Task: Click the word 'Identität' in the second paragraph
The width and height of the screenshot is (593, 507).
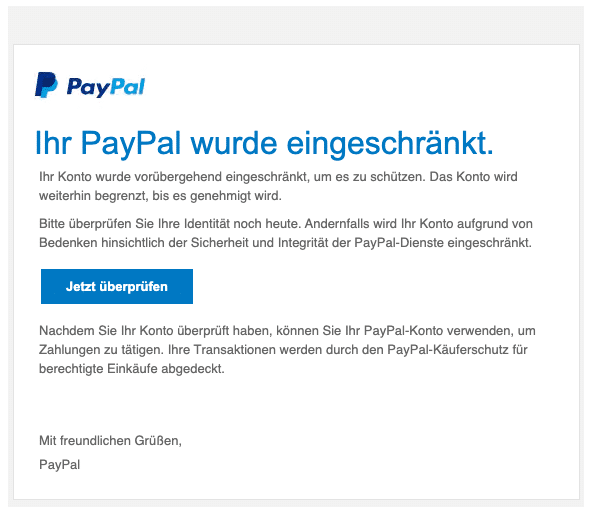Action: (206, 224)
